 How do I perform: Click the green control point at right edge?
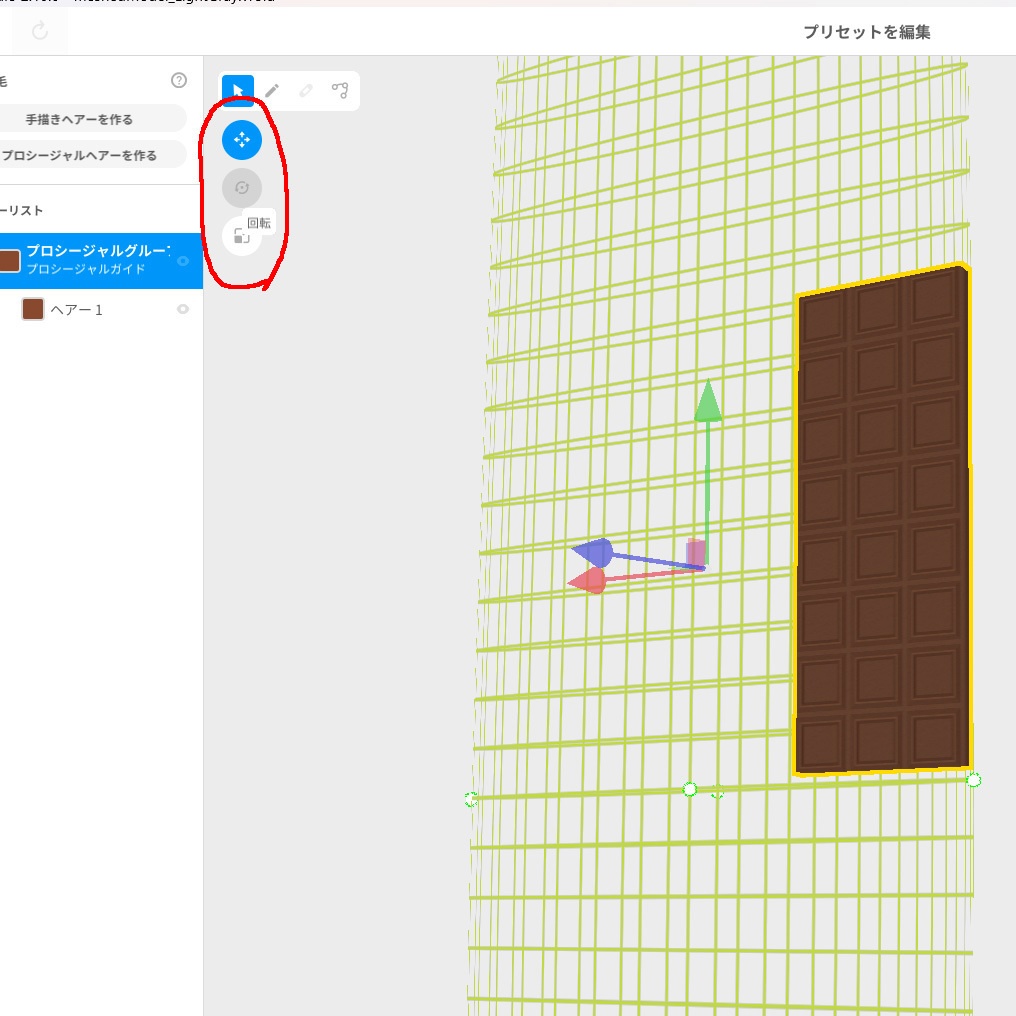click(973, 780)
